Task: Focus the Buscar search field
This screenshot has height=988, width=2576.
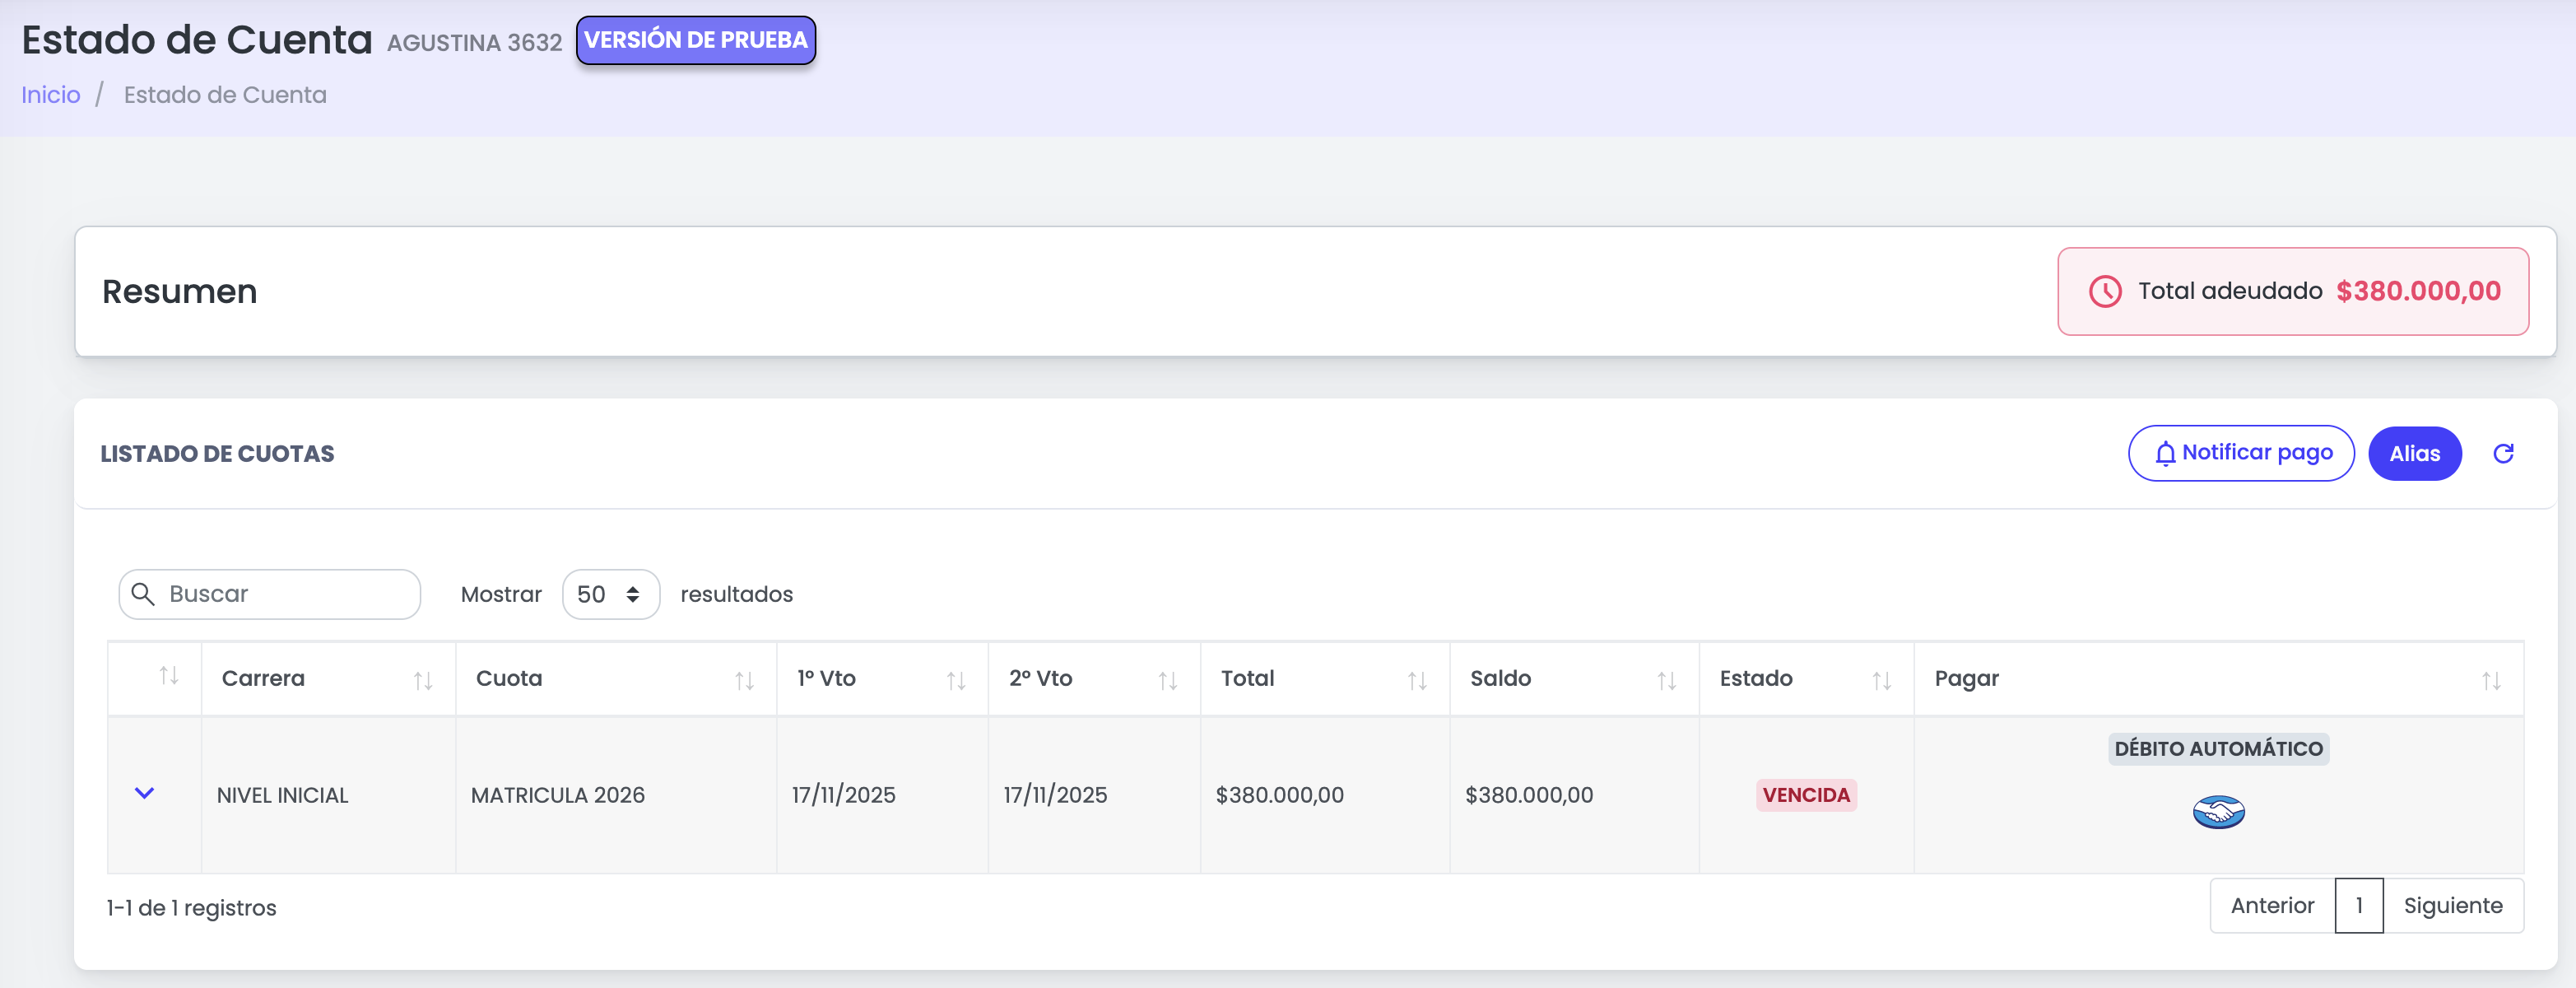Action: (x=269, y=594)
